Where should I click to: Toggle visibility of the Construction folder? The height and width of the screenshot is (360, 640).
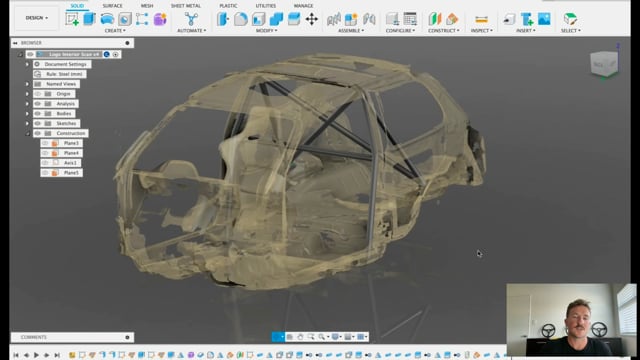38,133
